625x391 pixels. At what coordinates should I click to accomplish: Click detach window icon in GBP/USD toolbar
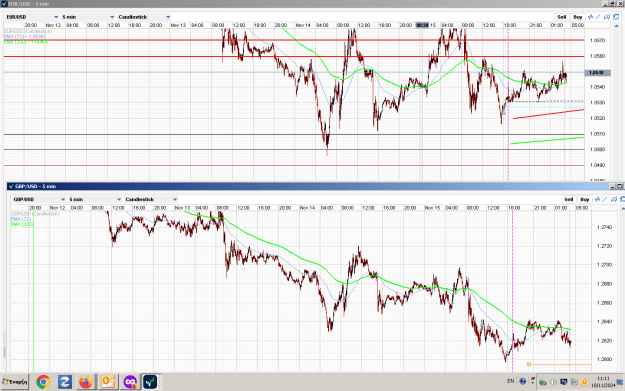(x=622, y=199)
